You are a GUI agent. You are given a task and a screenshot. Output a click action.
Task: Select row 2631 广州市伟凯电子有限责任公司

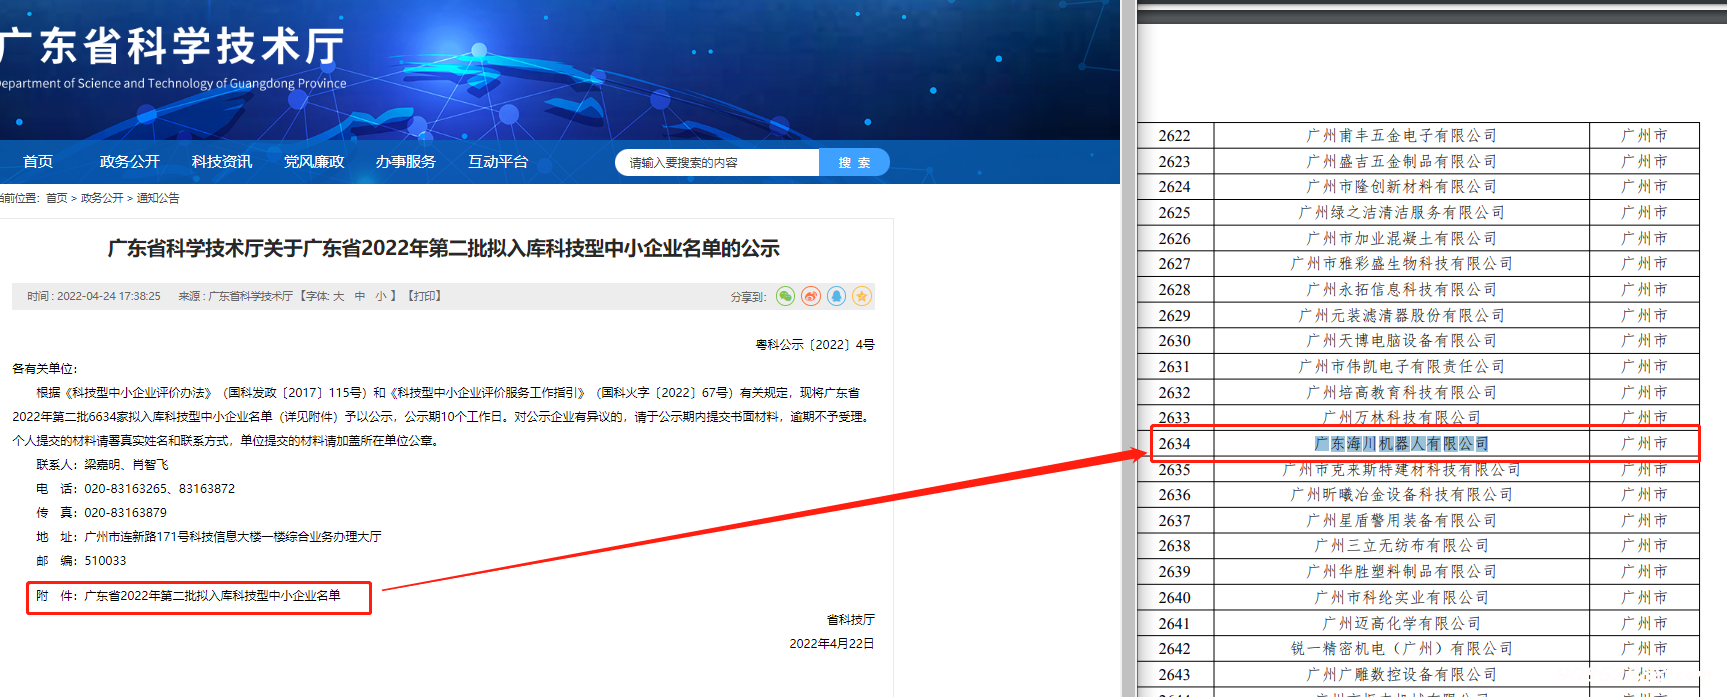pyautogui.click(x=1418, y=366)
